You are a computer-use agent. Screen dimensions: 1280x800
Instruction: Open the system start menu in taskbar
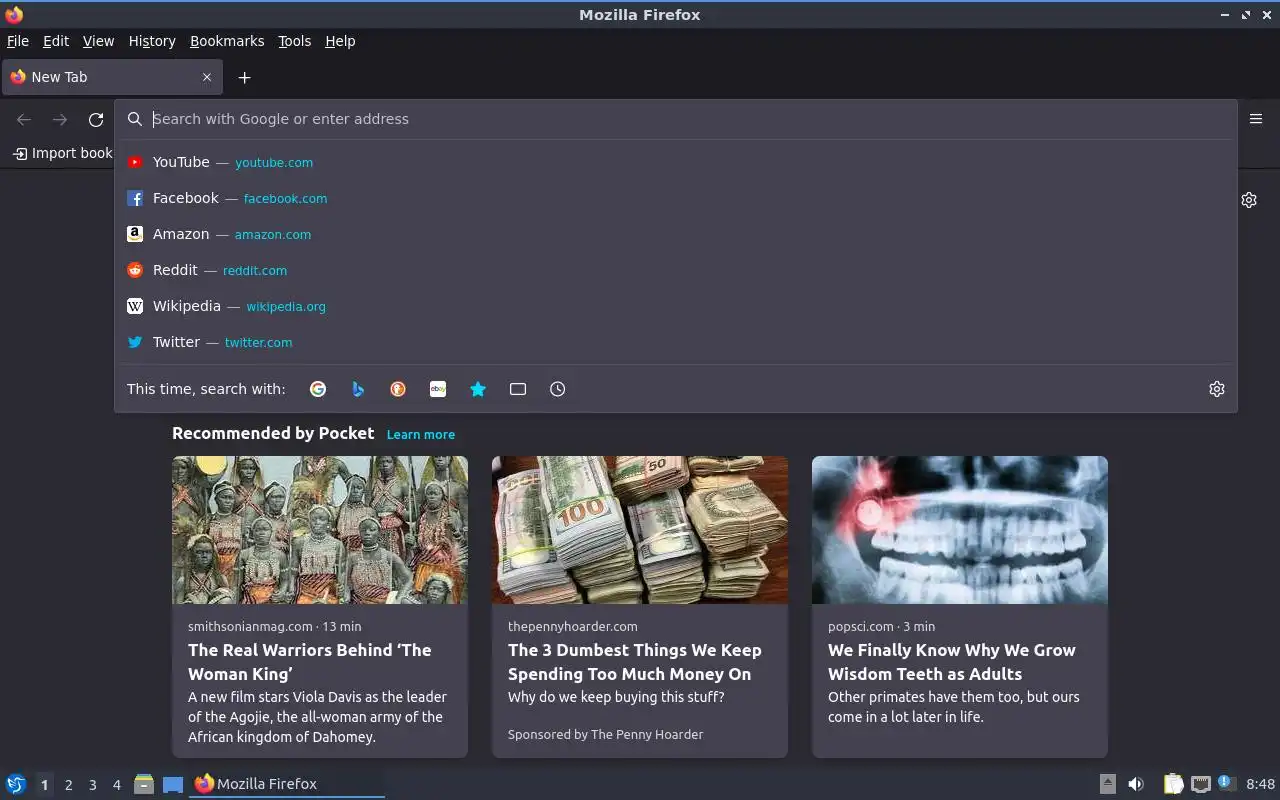16,784
